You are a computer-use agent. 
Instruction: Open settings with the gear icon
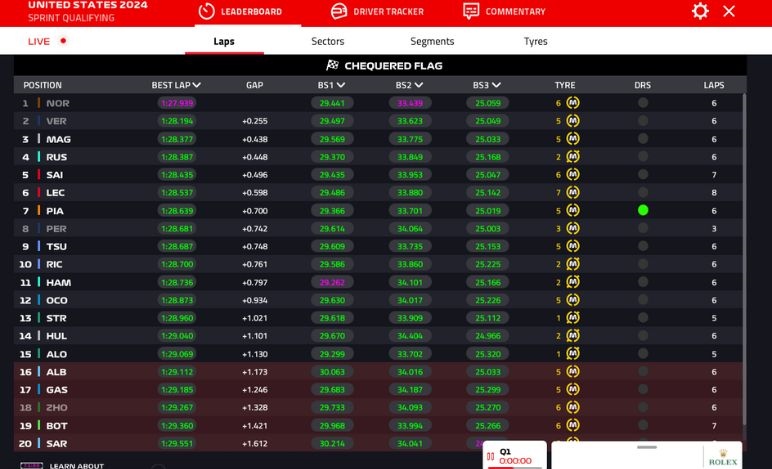[x=700, y=11]
